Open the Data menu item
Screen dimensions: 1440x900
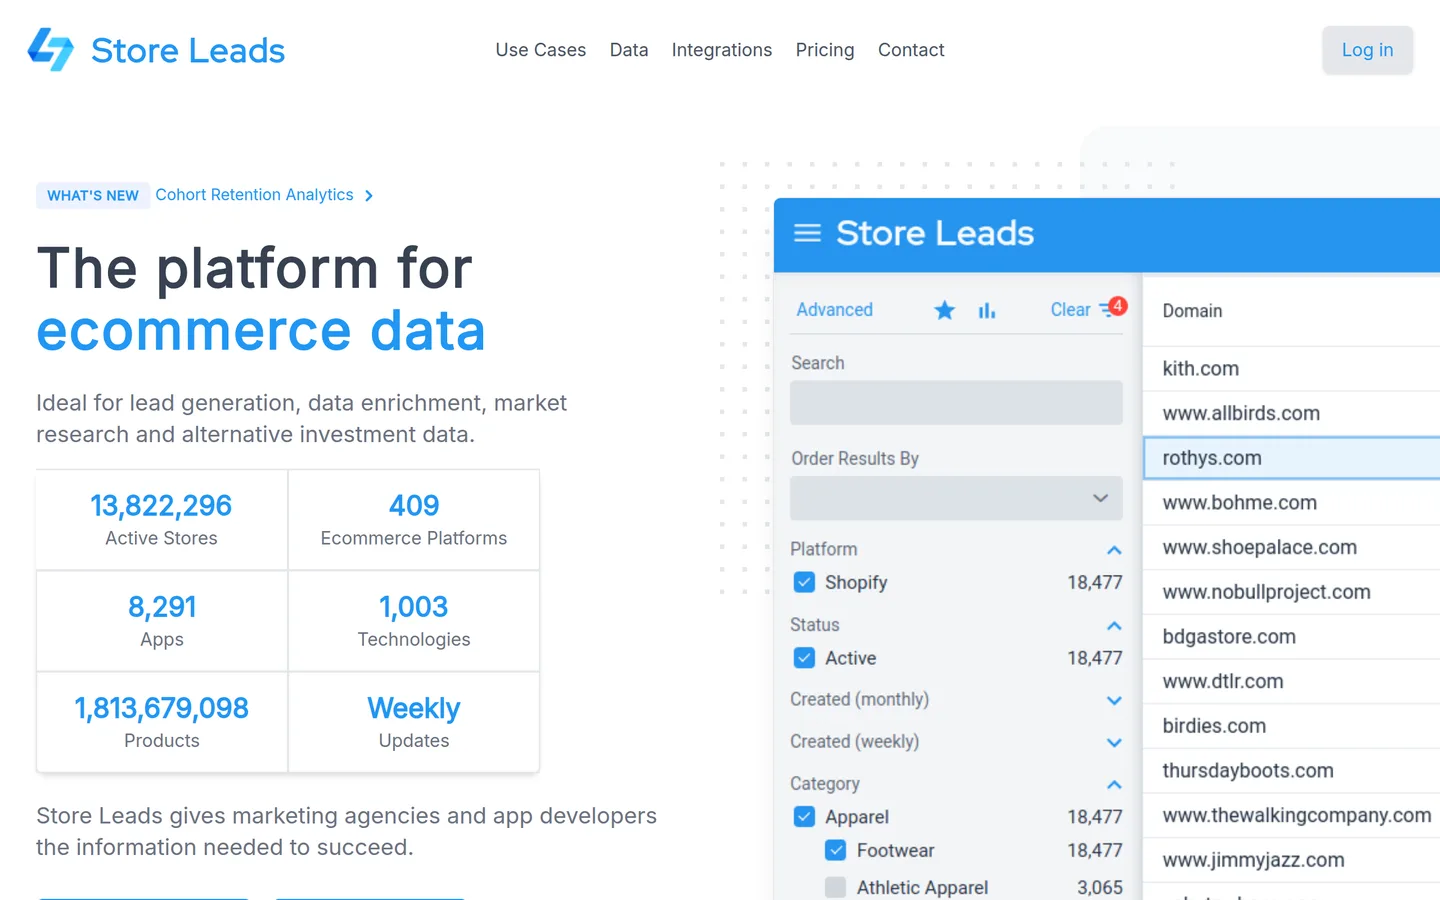pyautogui.click(x=629, y=50)
